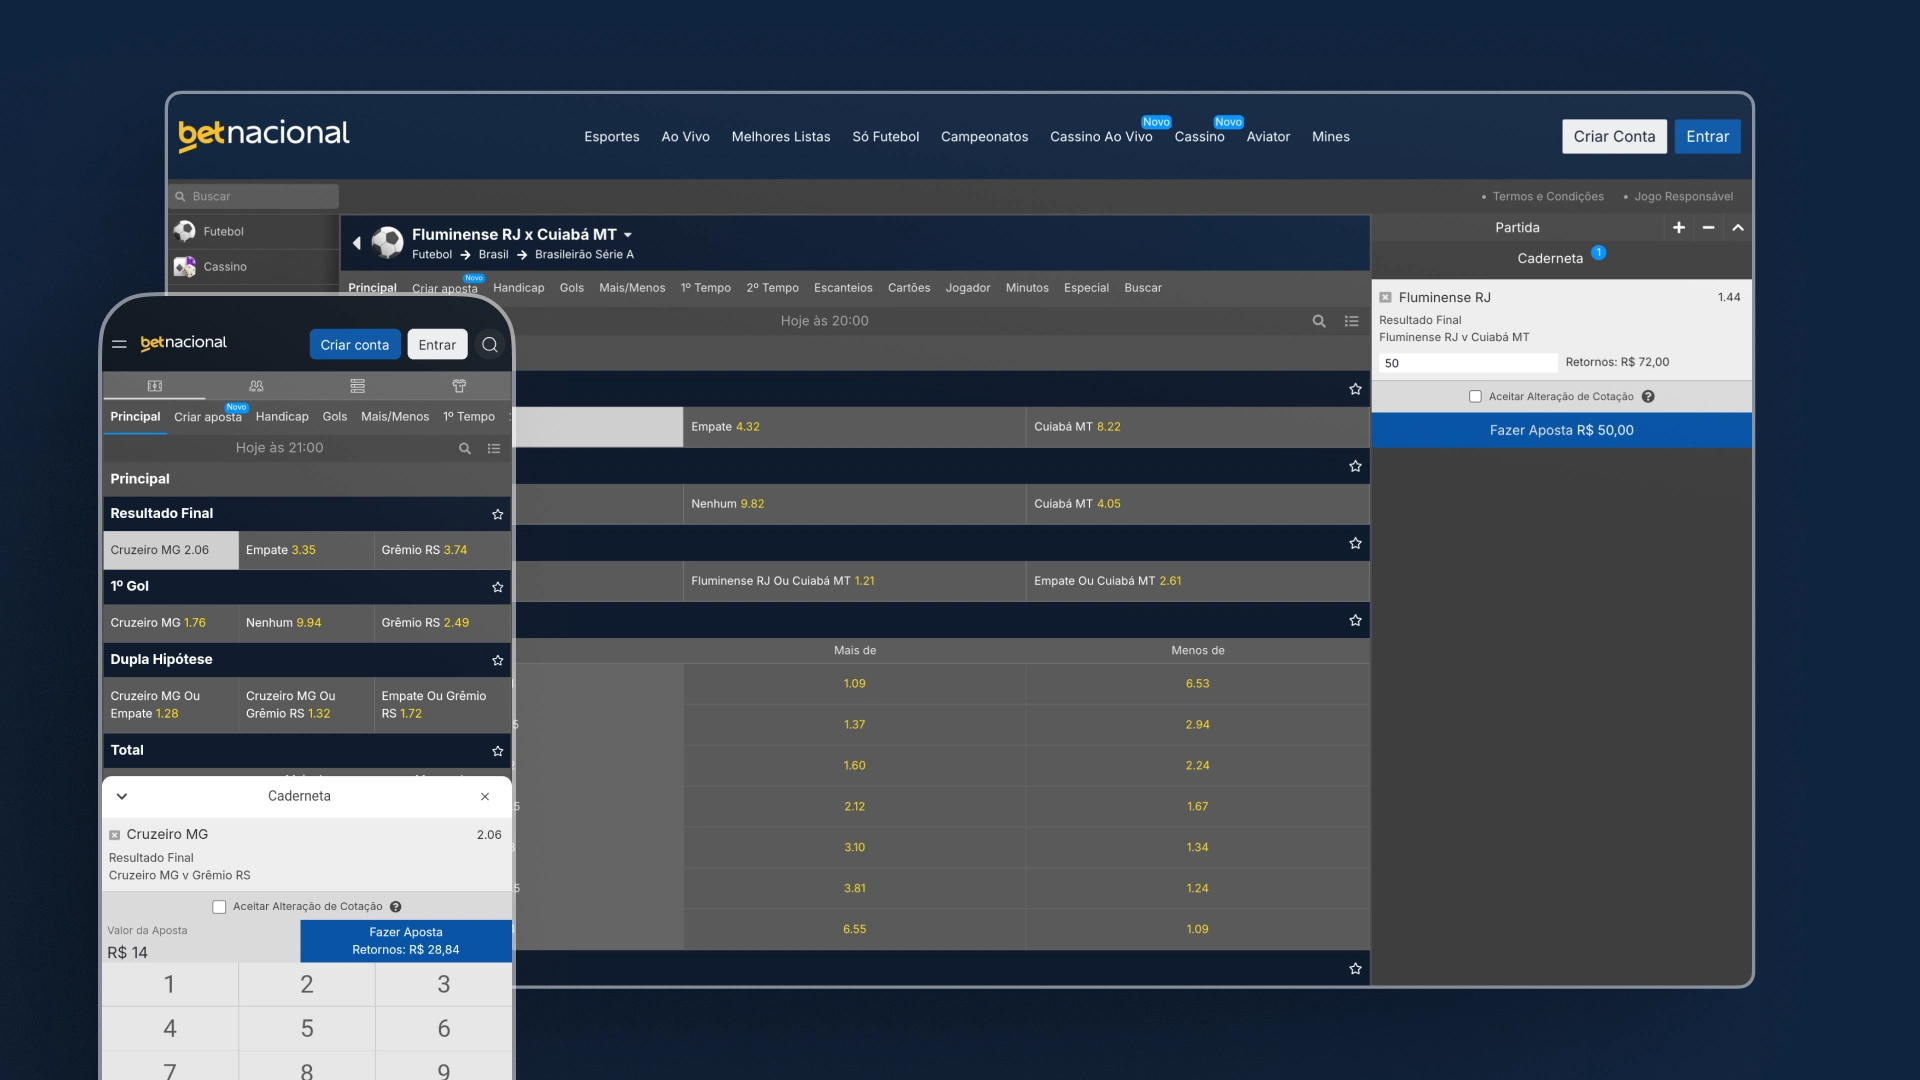Click the betnacional logo in desktop header
This screenshot has height=1080, width=1920.
(x=264, y=135)
